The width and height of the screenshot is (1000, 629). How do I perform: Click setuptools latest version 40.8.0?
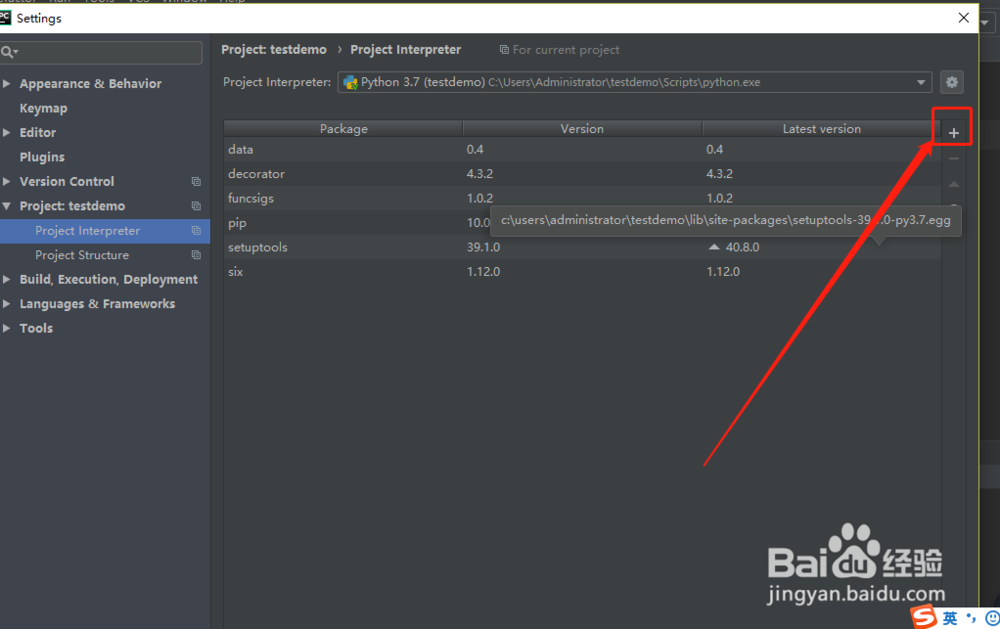click(x=742, y=247)
